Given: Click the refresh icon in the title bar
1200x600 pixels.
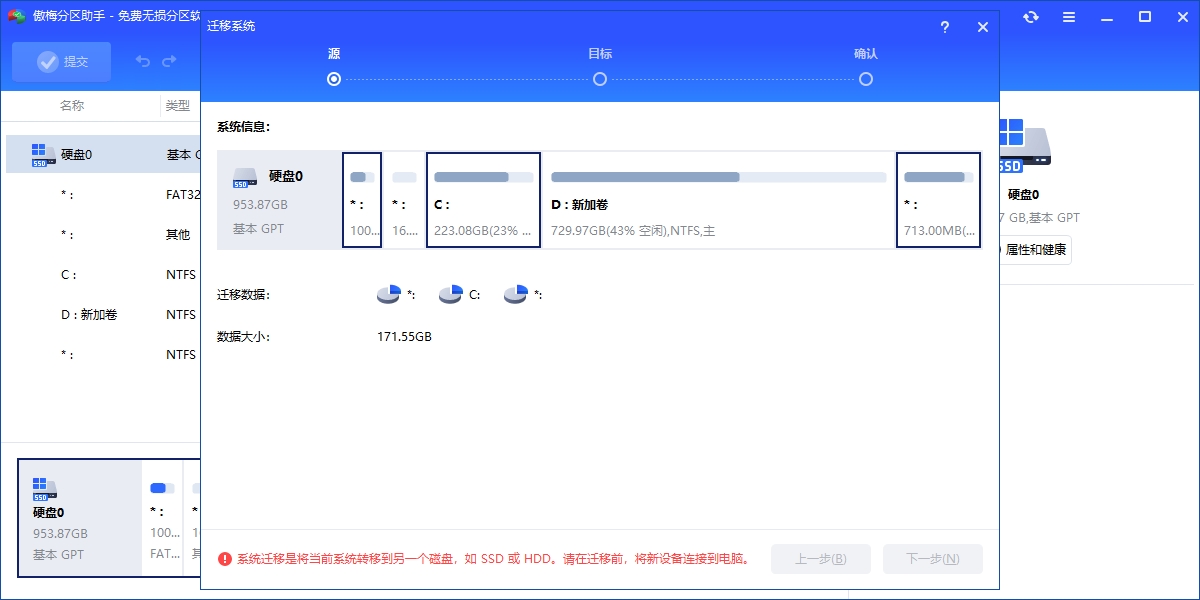Looking at the screenshot, I should 1031,17.
